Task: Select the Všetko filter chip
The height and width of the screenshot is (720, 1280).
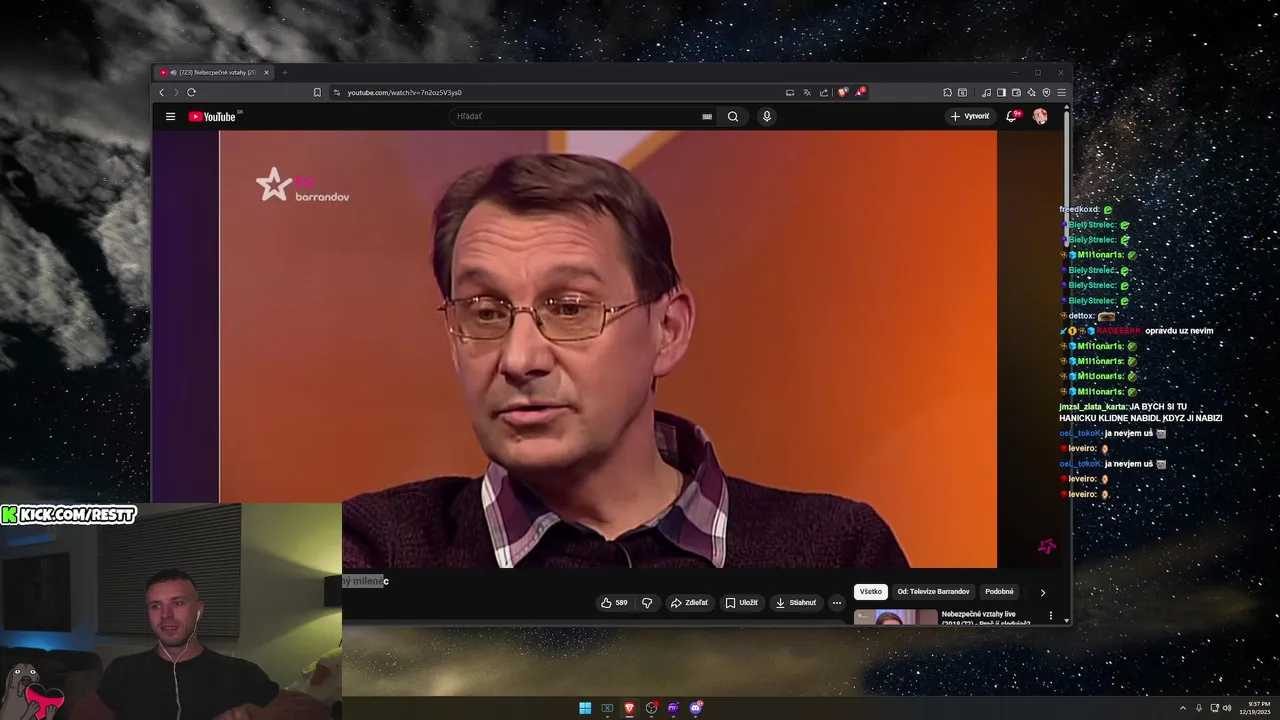Action: pyautogui.click(x=871, y=592)
